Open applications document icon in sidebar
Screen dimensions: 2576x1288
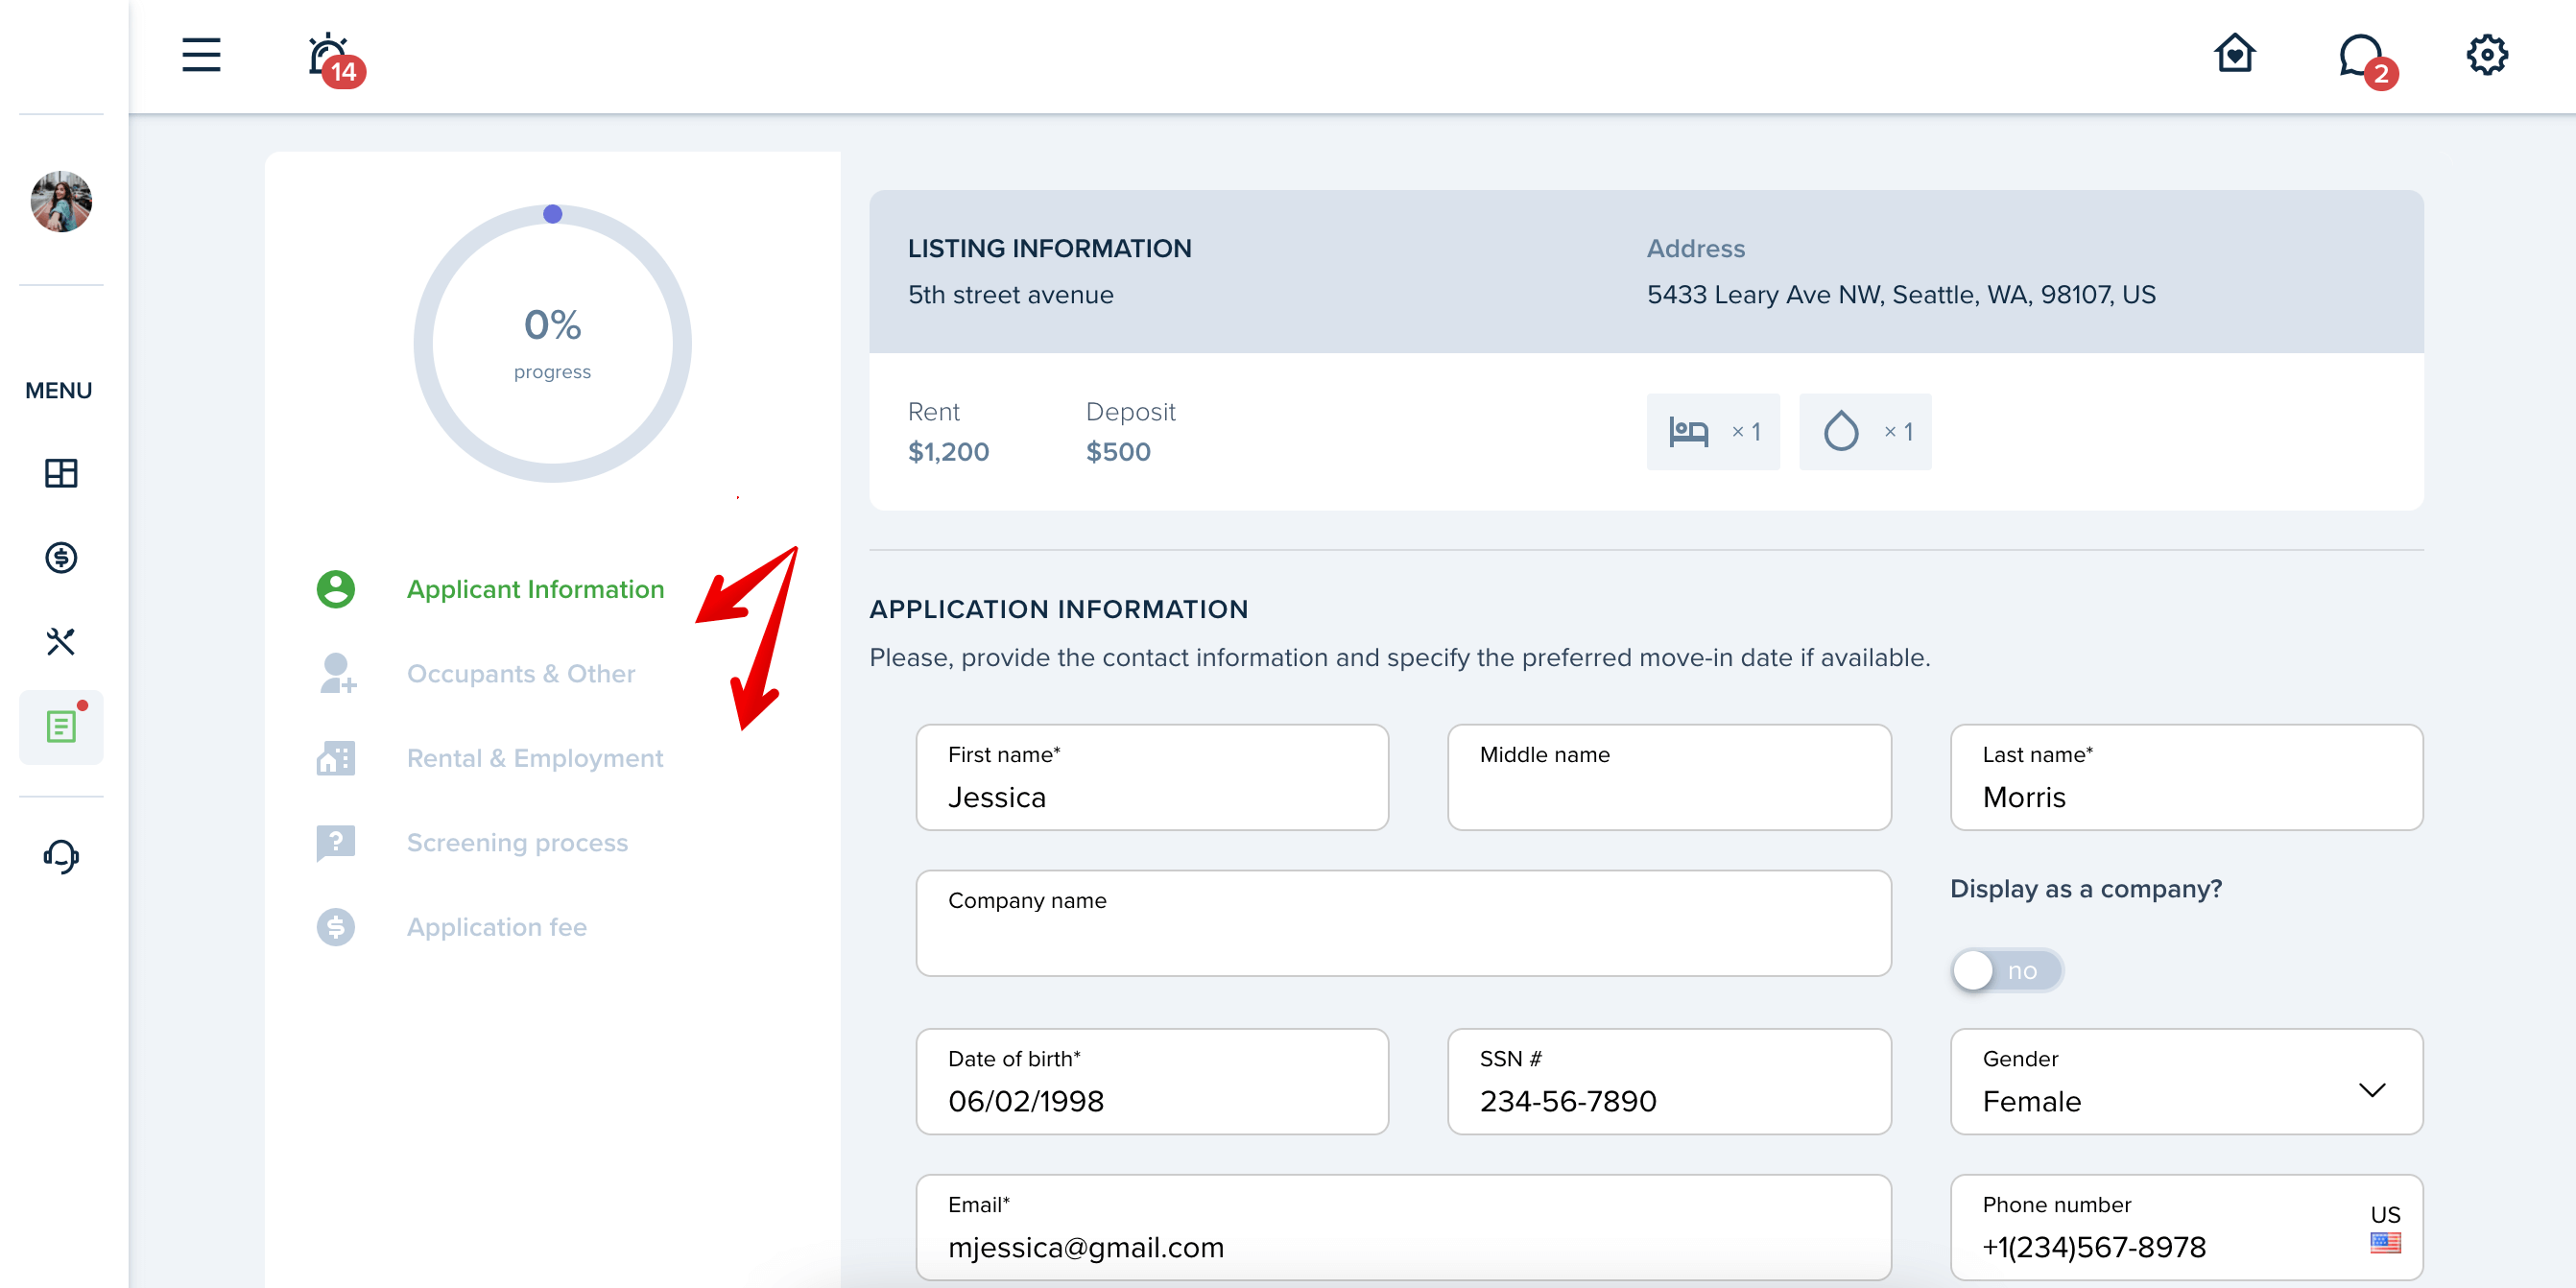[x=61, y=726]
